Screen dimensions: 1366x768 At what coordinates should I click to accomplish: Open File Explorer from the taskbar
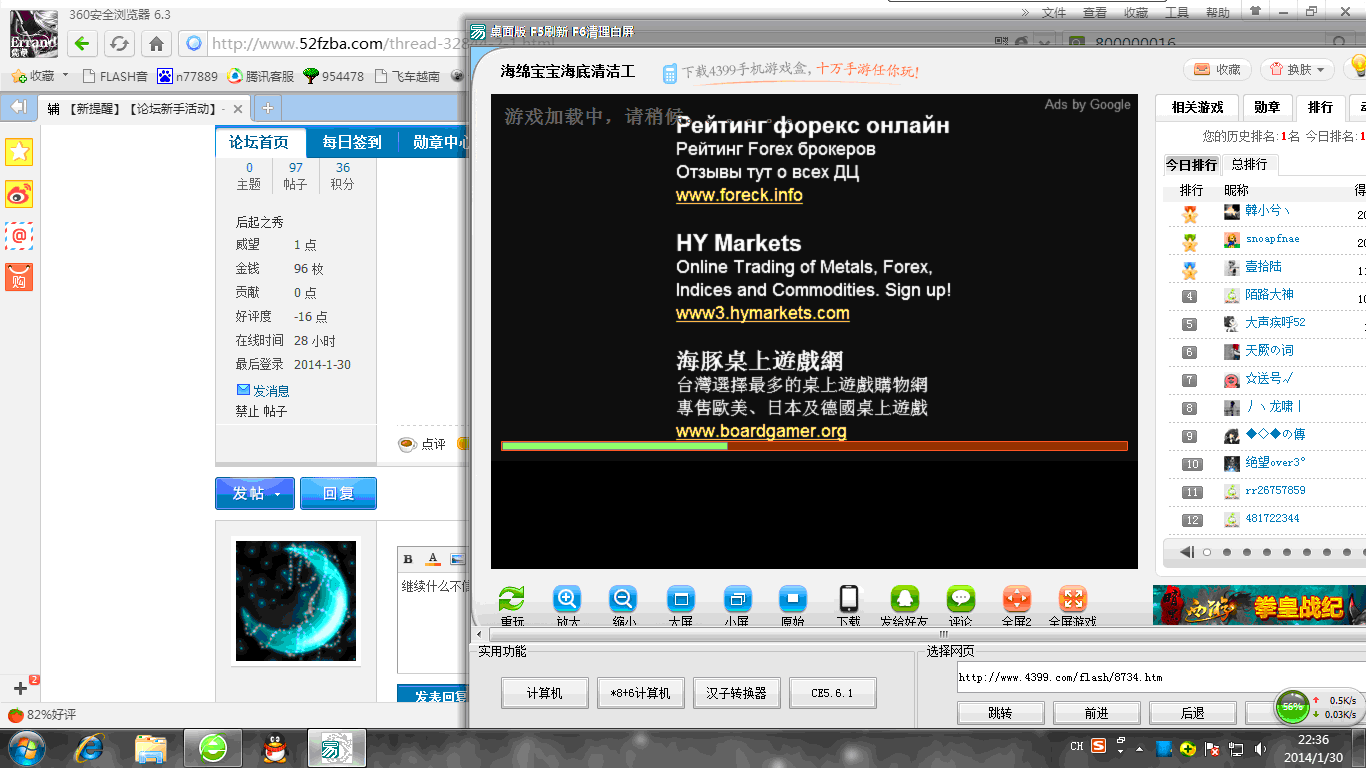pyautogui.click(x=151, y=747)
